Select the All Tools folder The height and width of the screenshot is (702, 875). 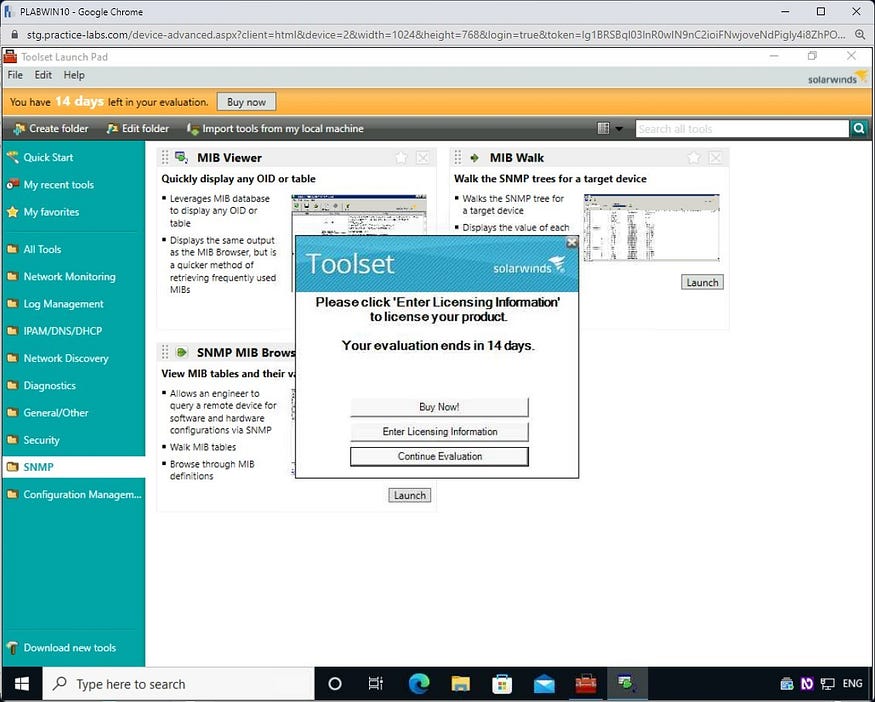pos(42,249)
